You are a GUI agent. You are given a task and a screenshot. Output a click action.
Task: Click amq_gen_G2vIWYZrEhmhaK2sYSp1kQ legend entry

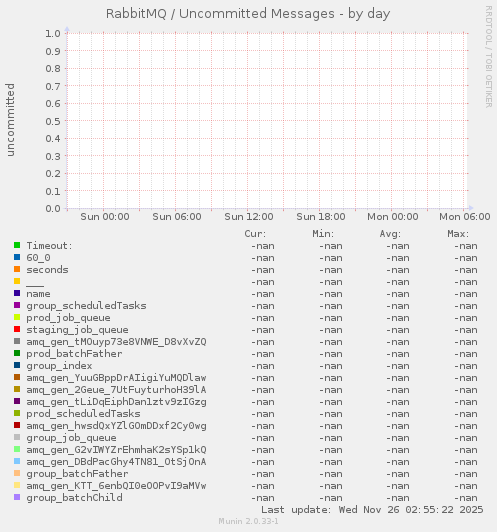(116, 450)
